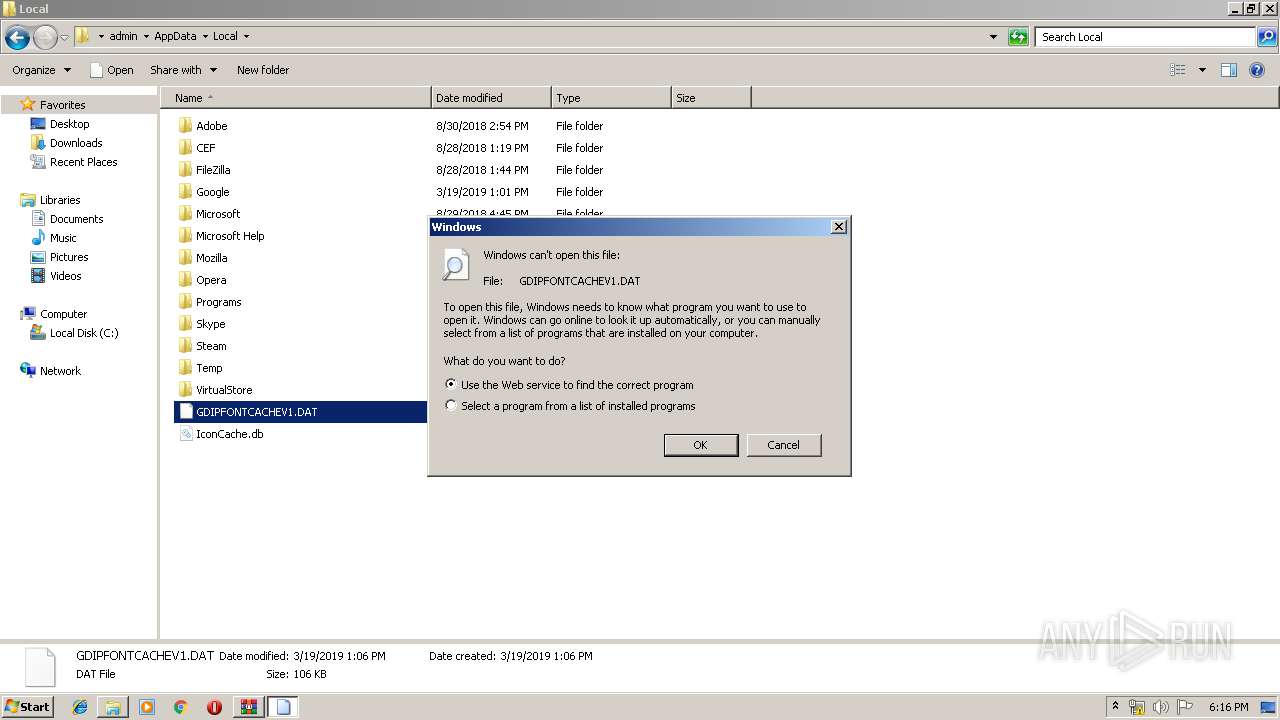Expand the Local breadcrumb arrow

[x=246, y=37]
